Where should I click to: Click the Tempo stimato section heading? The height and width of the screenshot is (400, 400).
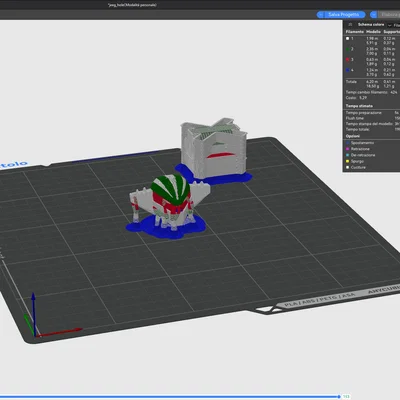(x=359, y=106)
